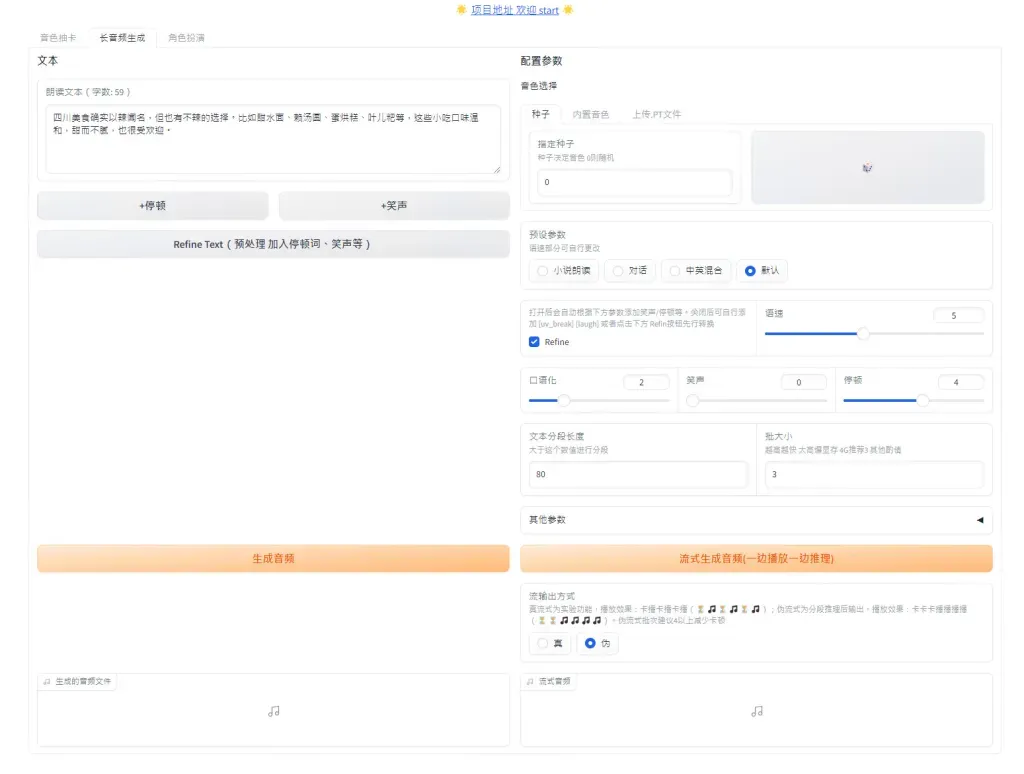Switch to the 长音频生成 tab
Screen dimensions: 1024x774
tap(122, 38)
